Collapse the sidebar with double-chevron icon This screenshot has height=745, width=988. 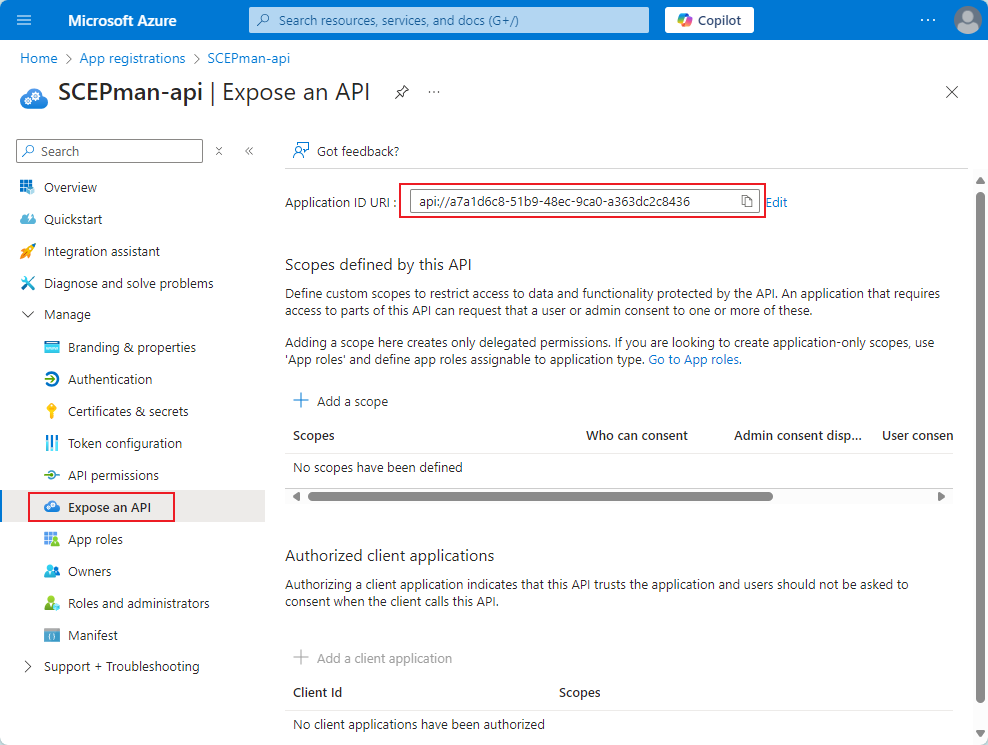[x=249, y=151]
